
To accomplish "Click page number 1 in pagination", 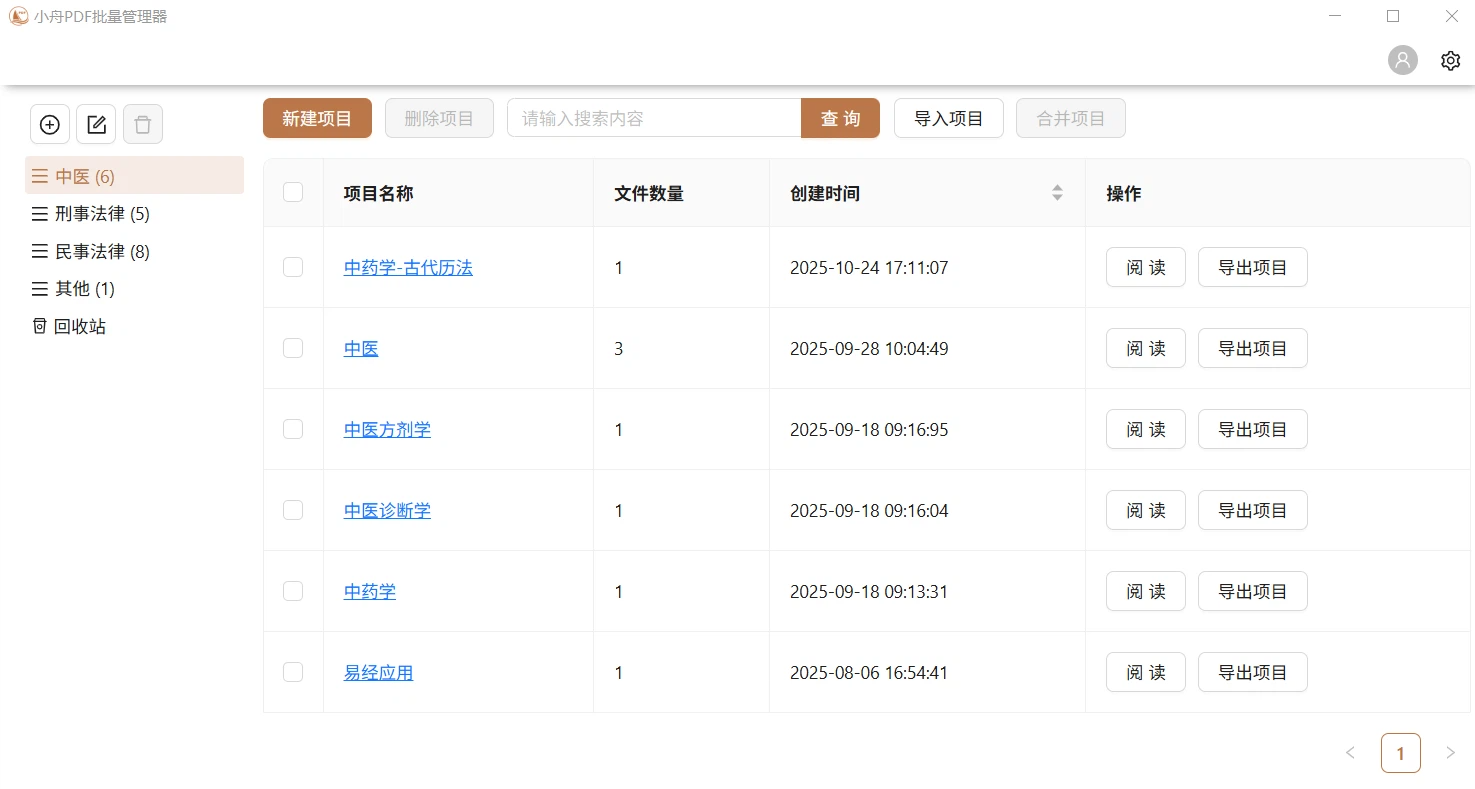I will 1400,753.
